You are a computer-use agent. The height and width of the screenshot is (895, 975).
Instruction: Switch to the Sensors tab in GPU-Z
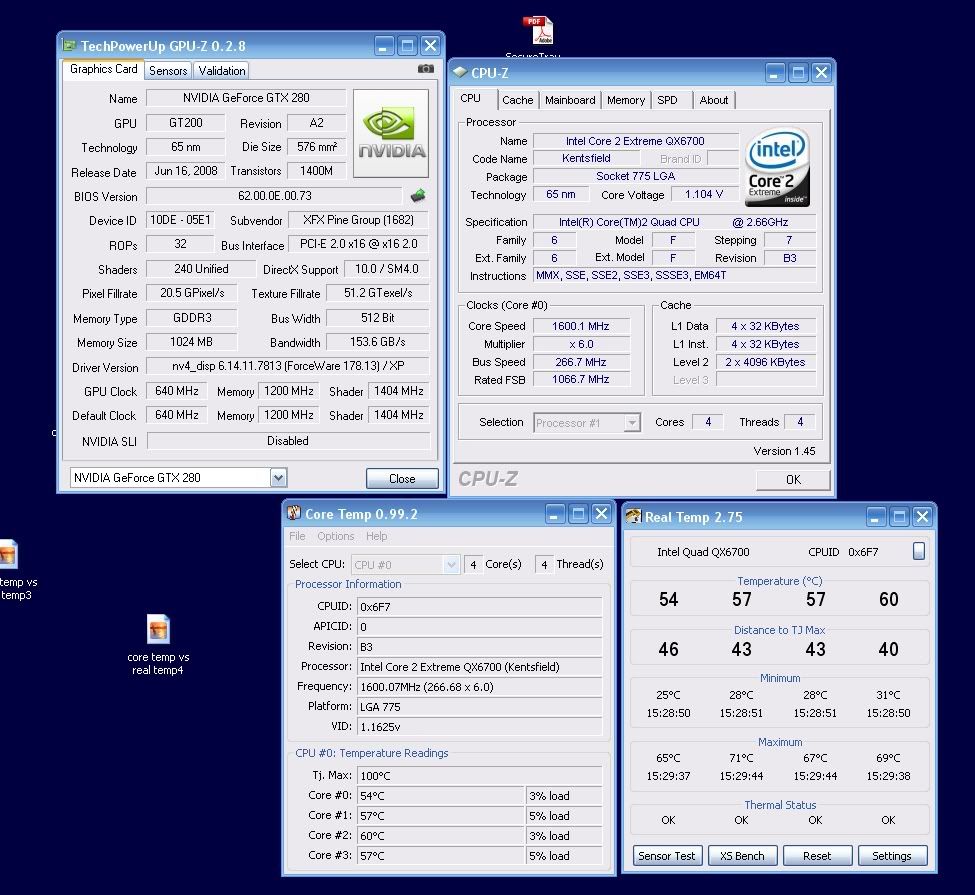point(168,71)
